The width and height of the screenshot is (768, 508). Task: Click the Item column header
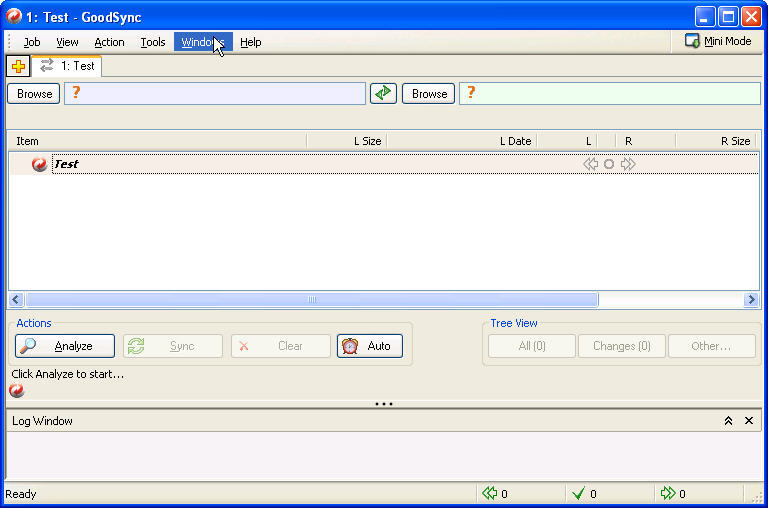point(158,141)
